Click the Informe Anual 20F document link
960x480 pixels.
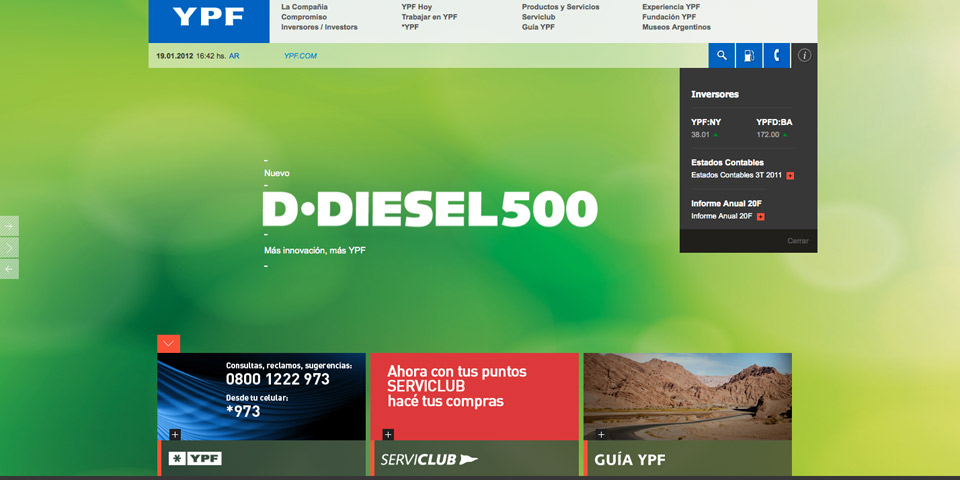tap(722, 217)
